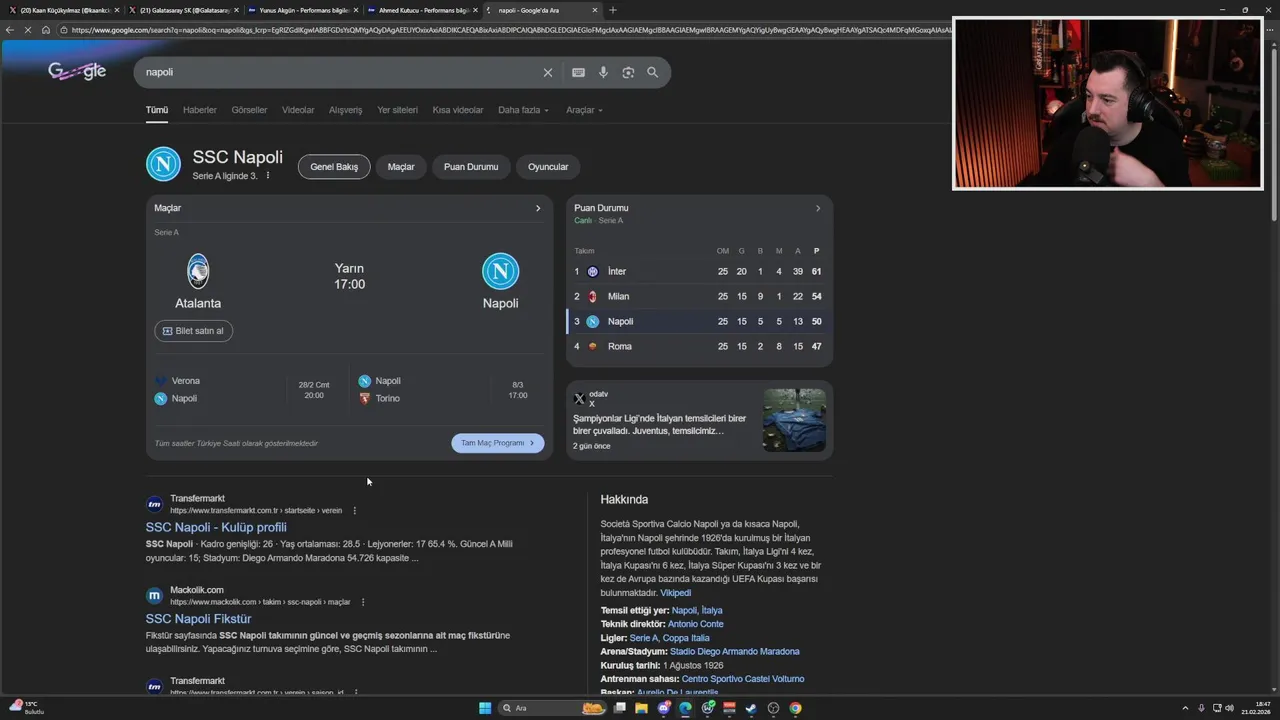Viewport: 1280px width, 720px height.
Task: Click the Atalanta team crest in Maçlar
Action: [198, 271]
